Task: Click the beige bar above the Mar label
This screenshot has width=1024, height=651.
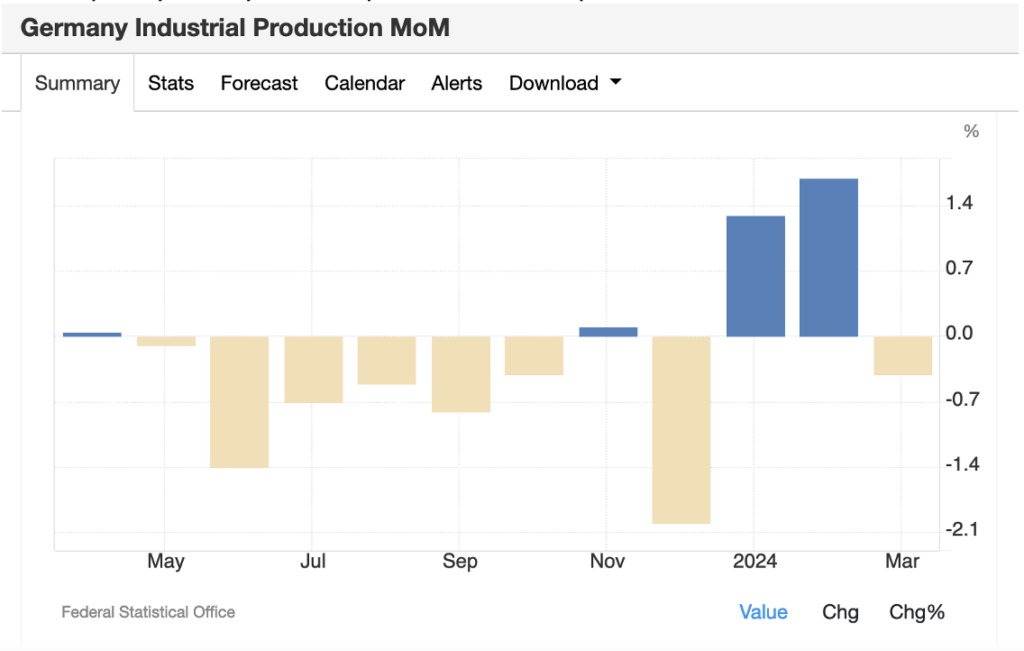Action: [x=903, y=356]
